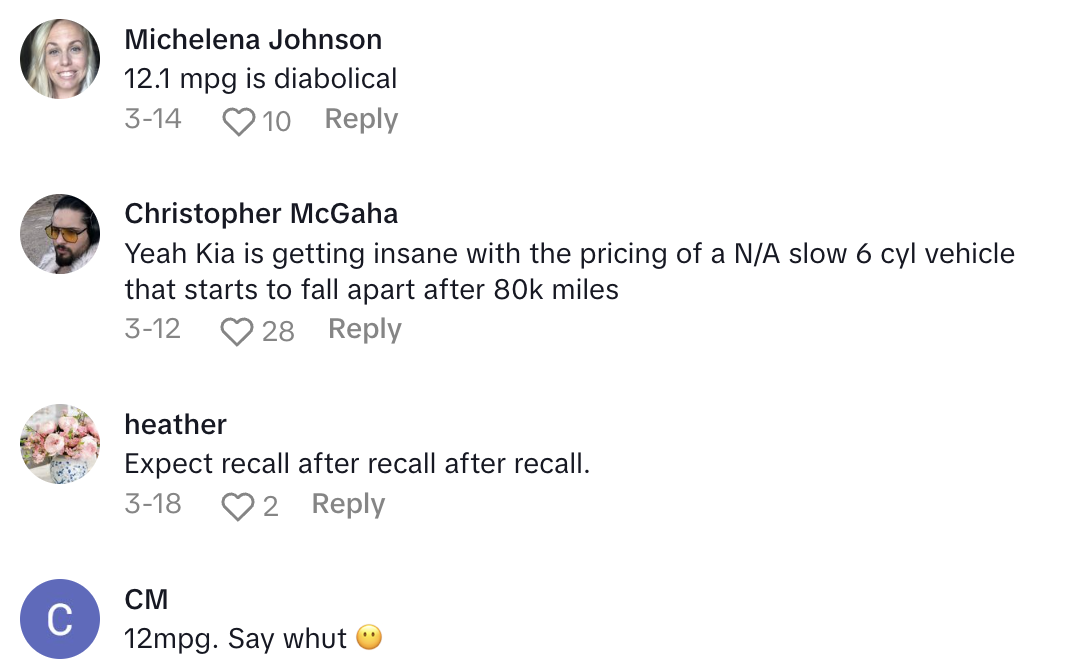Select the username Michelena Johnson
This screenshot has width=1072, height=664.
[x=253, y=39]
